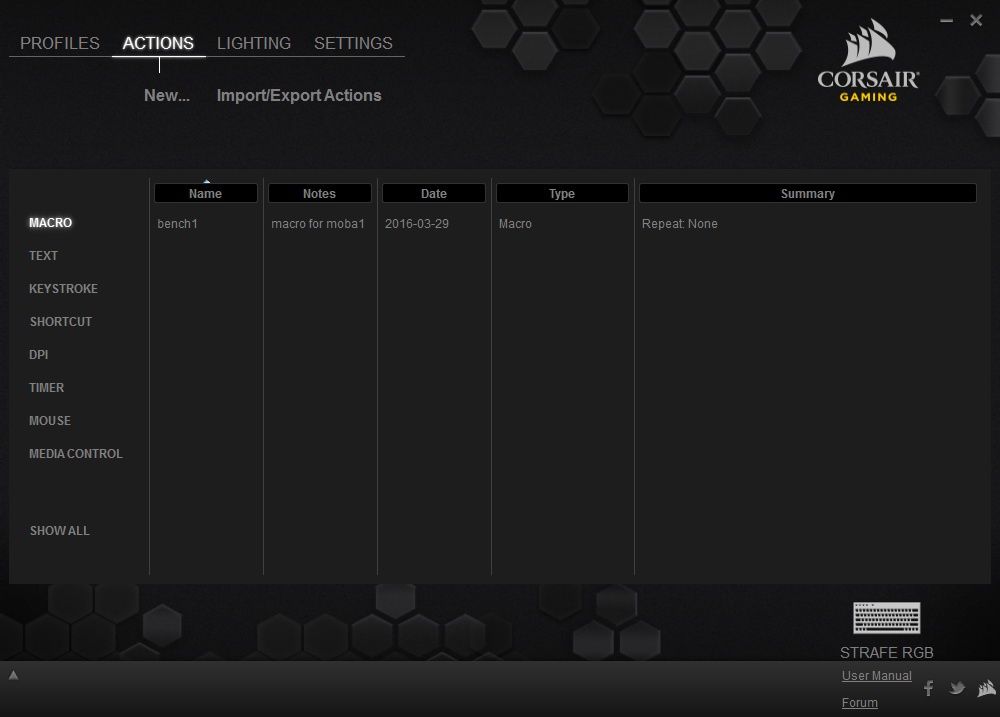Click the Corsair Gaming logo
The width and height of the screenshot is (1000, 717).
(x=868, y=61)
